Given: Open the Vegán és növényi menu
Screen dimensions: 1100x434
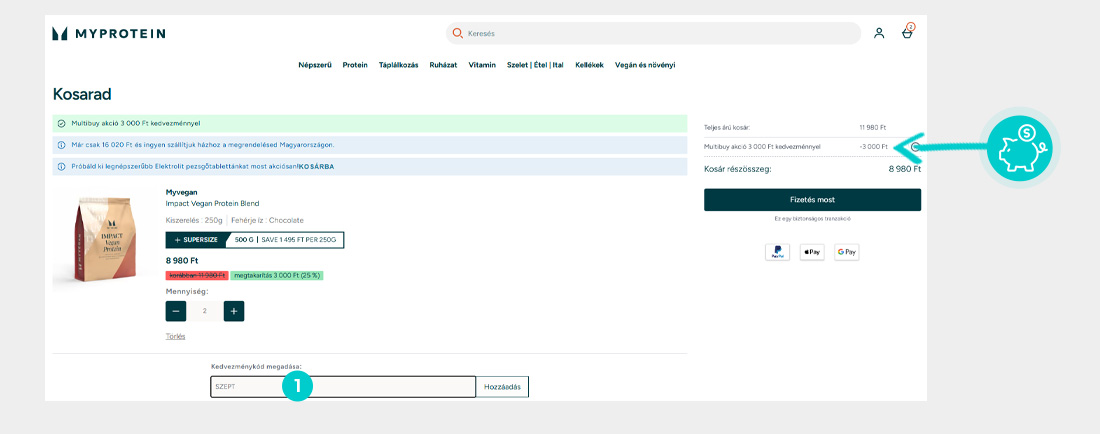Looking at the screenshot, I should coord(645,65).
